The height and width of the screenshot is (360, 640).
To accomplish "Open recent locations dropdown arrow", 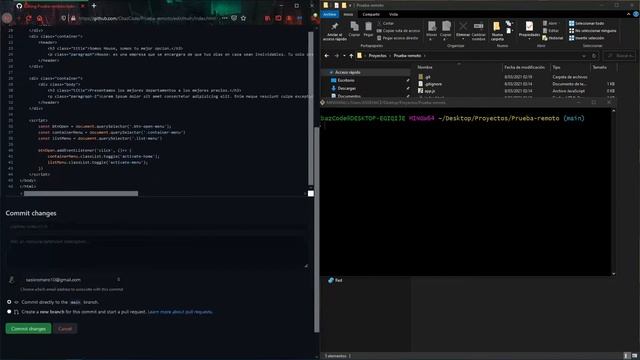I will click(344, 56).
